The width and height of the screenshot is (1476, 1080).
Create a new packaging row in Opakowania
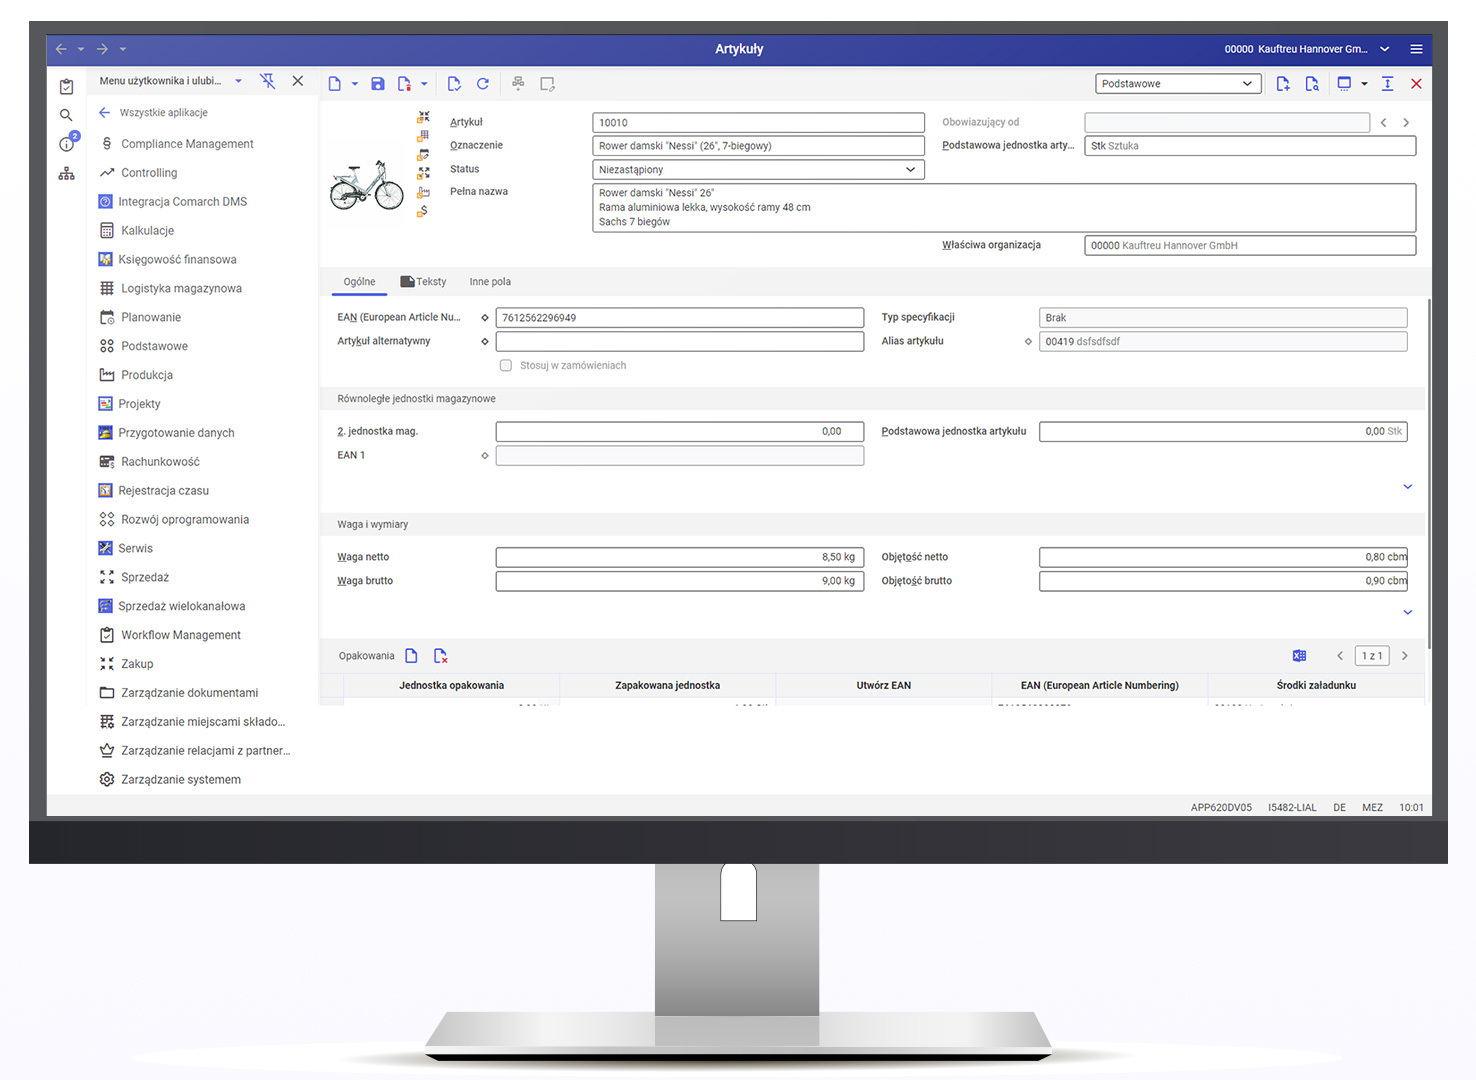(x=411, y=656)
